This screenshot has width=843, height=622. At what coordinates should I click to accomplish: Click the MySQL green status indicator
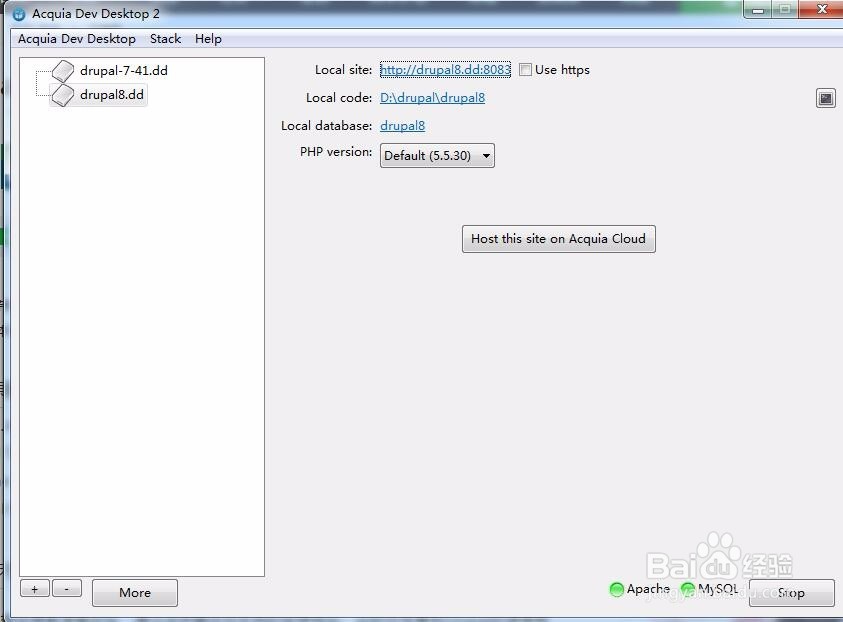click(688, 589)
